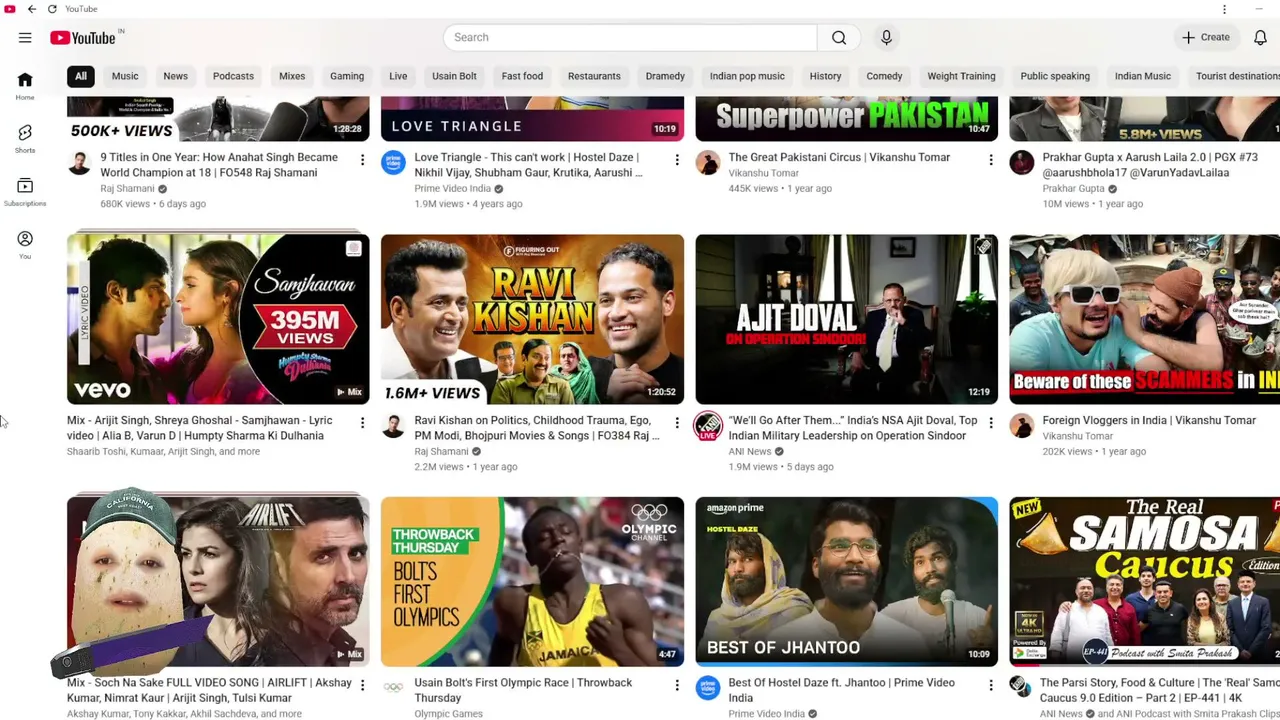1280x720 pixels.
Task: Open options for Samjhawan mix
Action: point(362,423)
